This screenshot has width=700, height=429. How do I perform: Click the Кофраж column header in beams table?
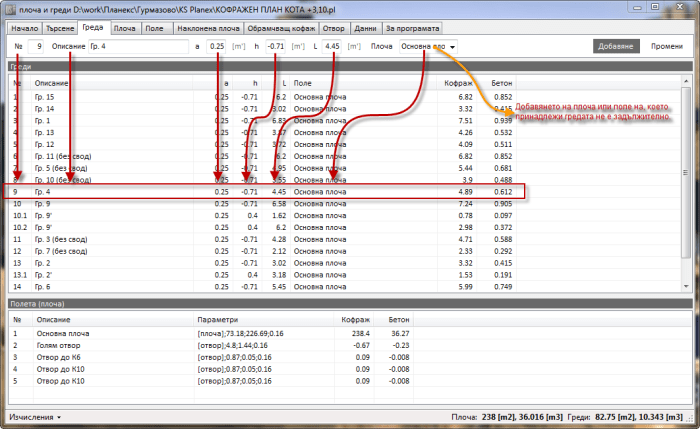(x=458, y=82)
